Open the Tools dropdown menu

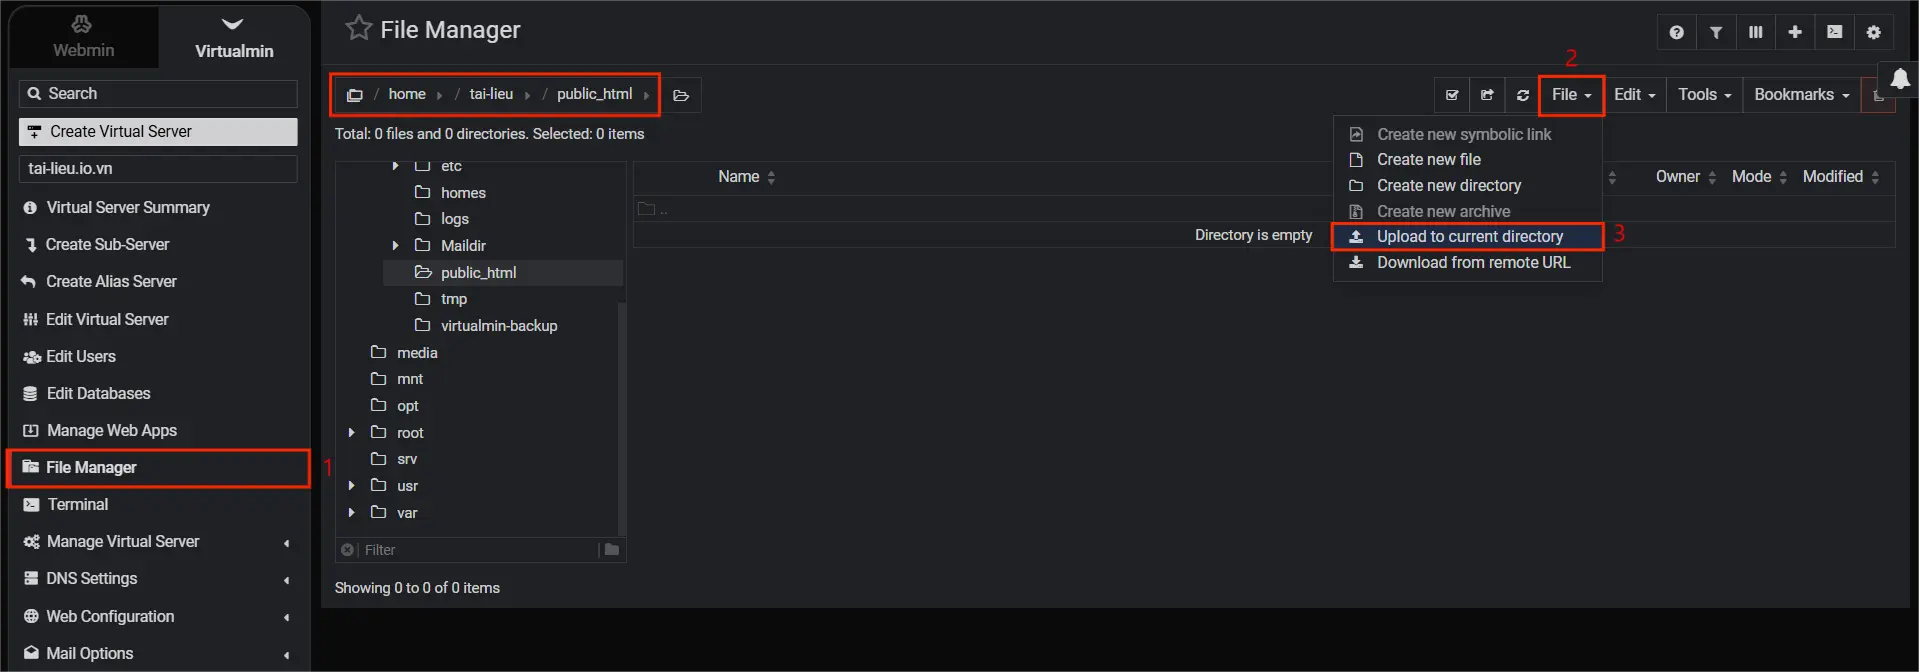[1704, 95]
